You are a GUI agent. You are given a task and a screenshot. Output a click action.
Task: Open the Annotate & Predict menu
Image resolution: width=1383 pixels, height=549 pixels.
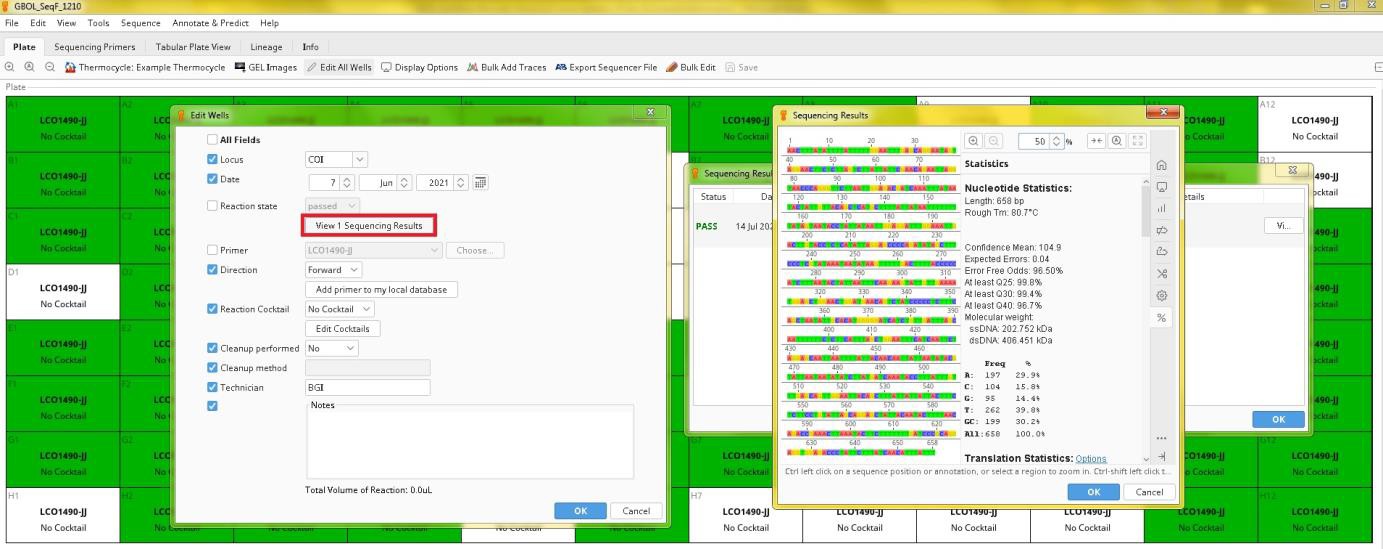[x=210, y=23]
